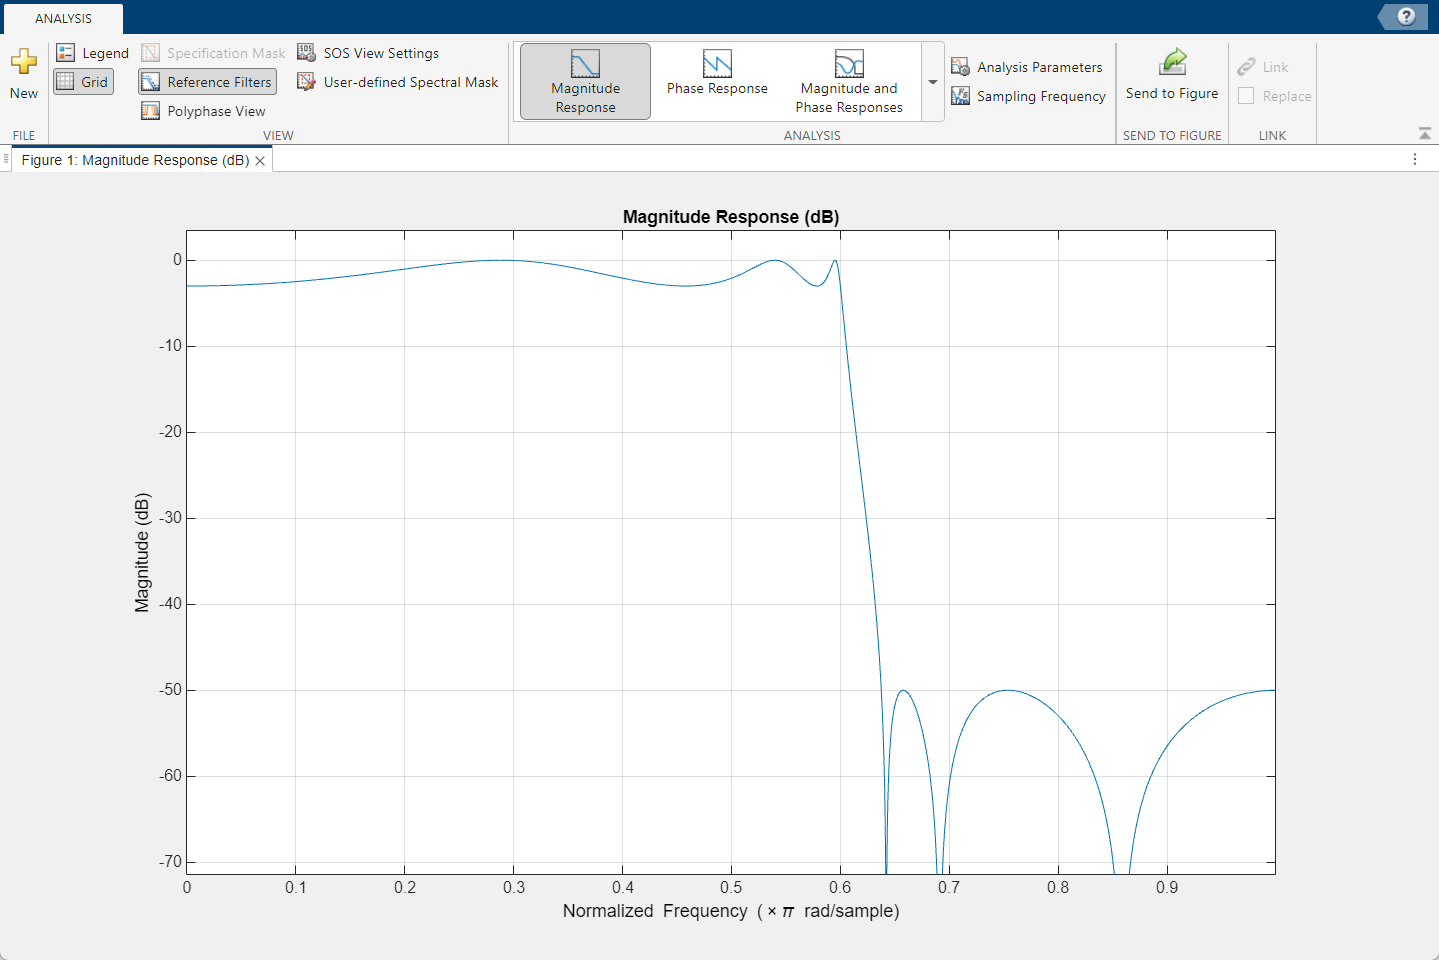This screenshot has width=1439, height=960.
Task: Switch to the ANALYSIS ribbon tab
Action: (x=63, y=17)
